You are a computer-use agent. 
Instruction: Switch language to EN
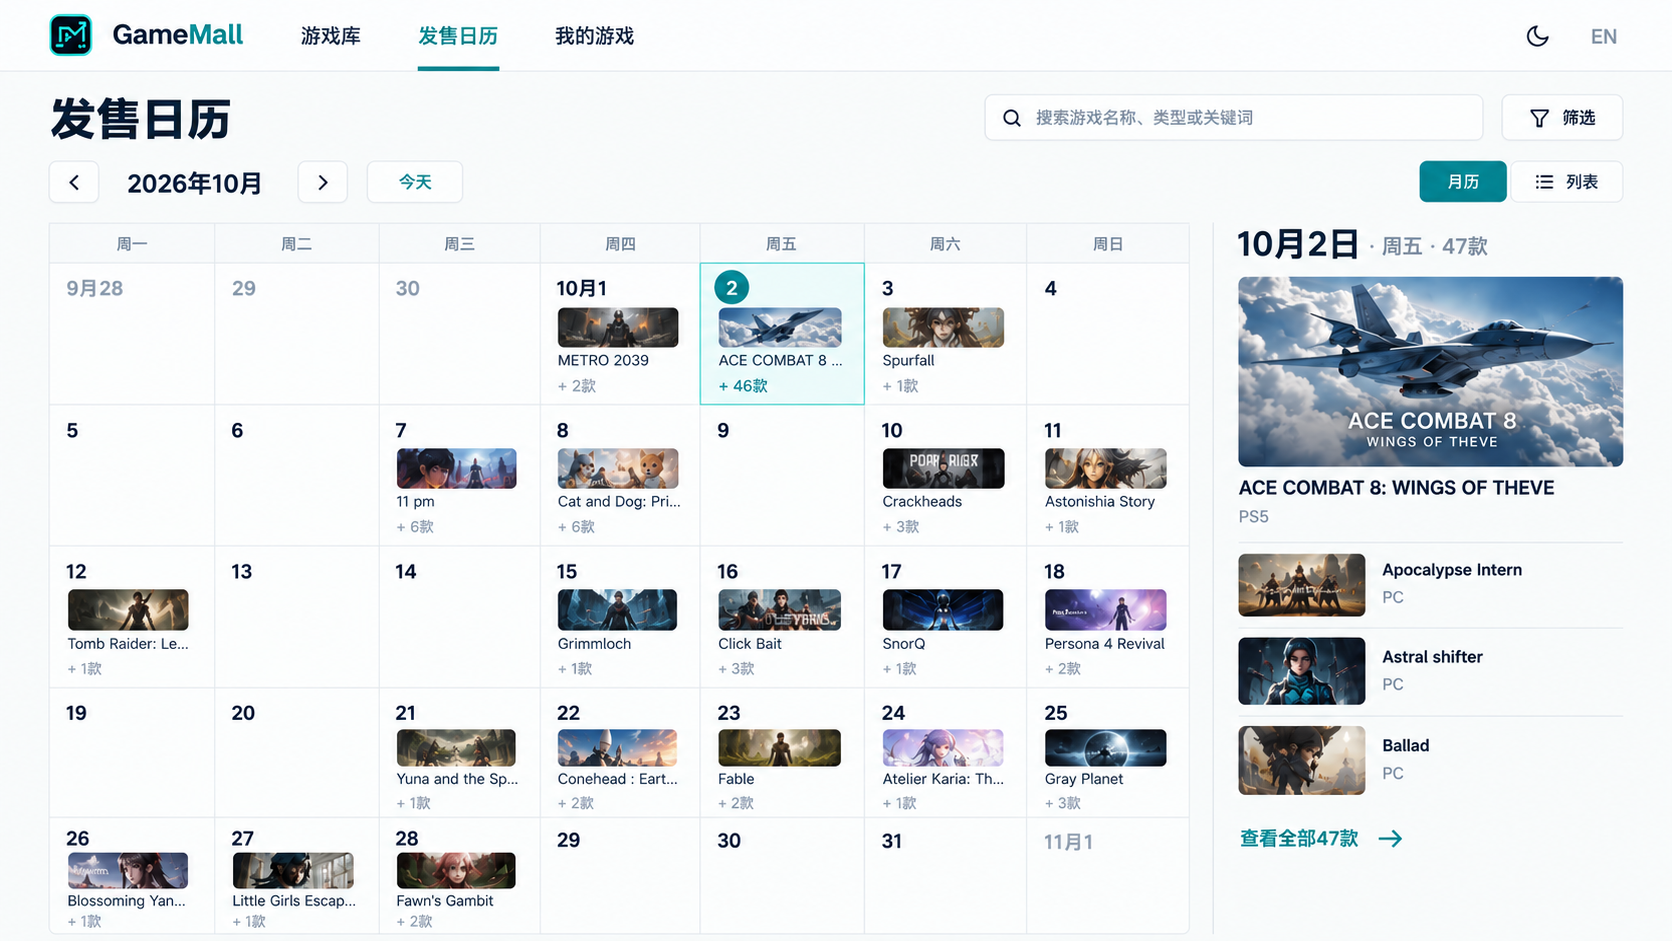point(1603,36)
